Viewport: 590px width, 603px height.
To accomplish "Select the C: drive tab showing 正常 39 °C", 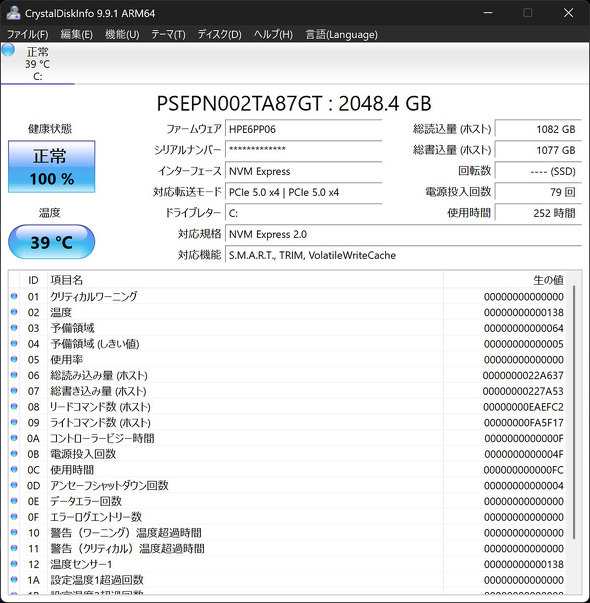I will tap(37, 63).
